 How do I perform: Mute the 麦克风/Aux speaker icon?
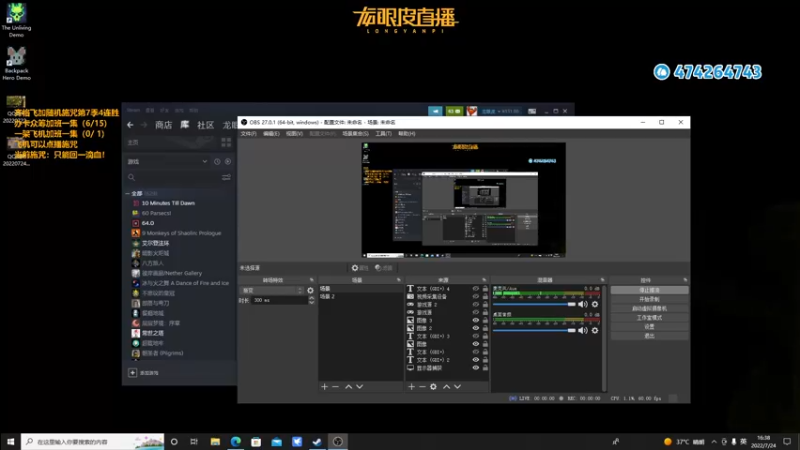pos(583,304)
